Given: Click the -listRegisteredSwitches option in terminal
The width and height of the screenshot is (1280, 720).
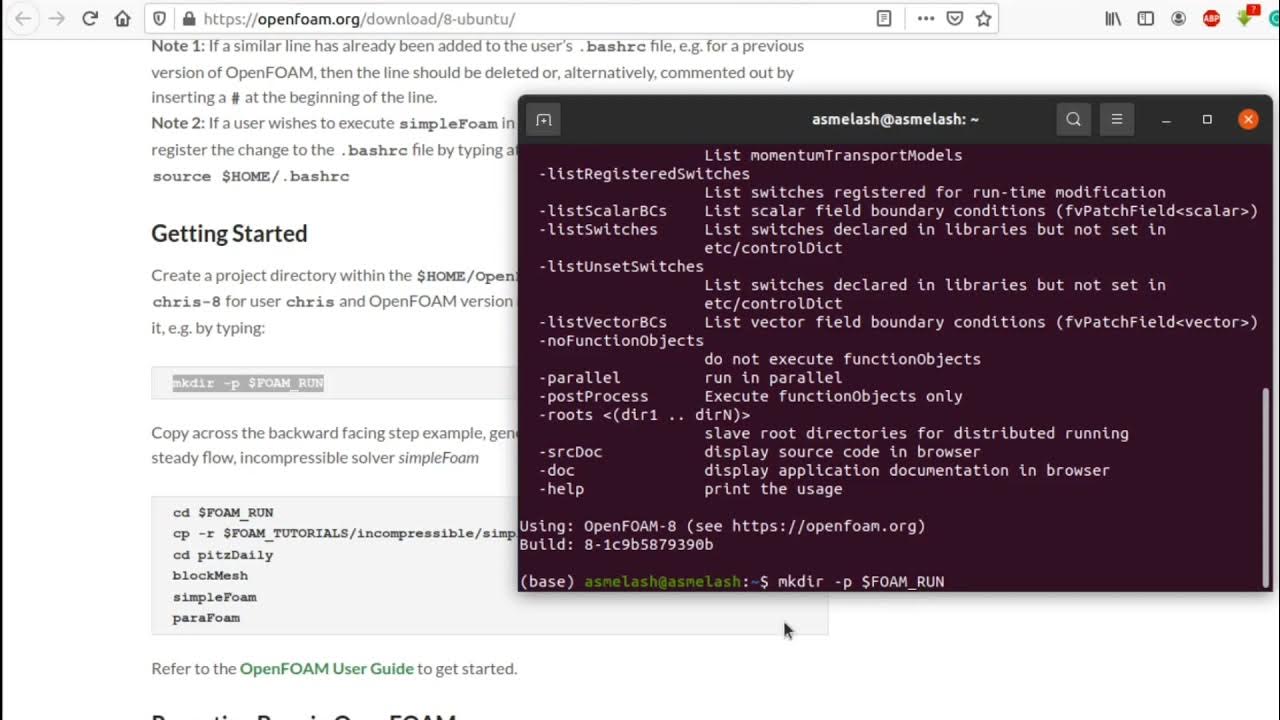Looking at the screenshot, I should click(644, 174).
